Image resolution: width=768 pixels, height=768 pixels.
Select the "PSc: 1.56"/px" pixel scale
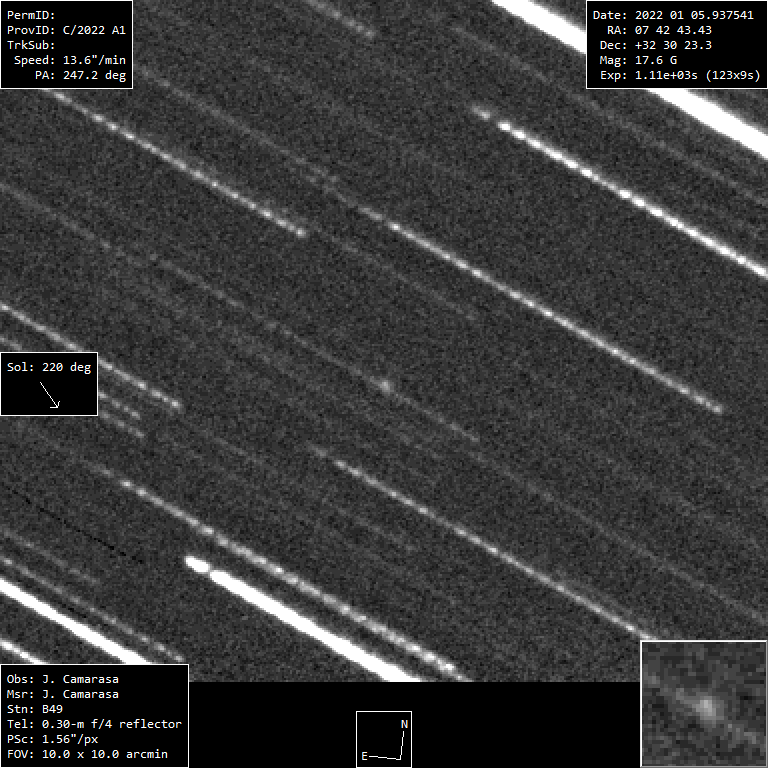pos(52,740)
